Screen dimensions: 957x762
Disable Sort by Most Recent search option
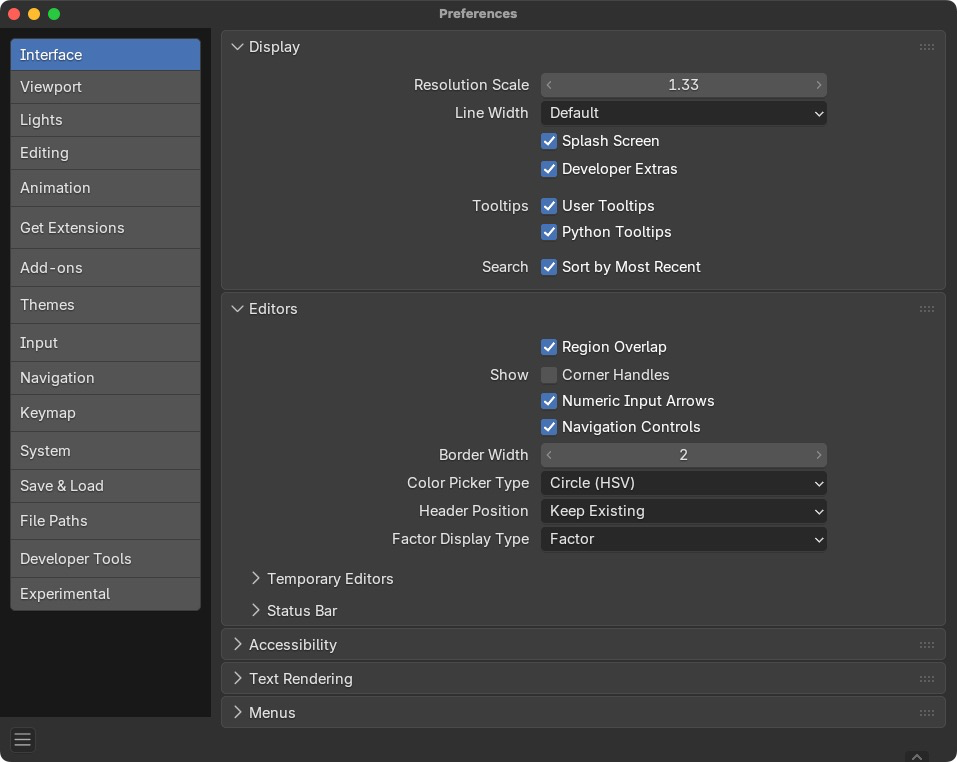[549, 267]
